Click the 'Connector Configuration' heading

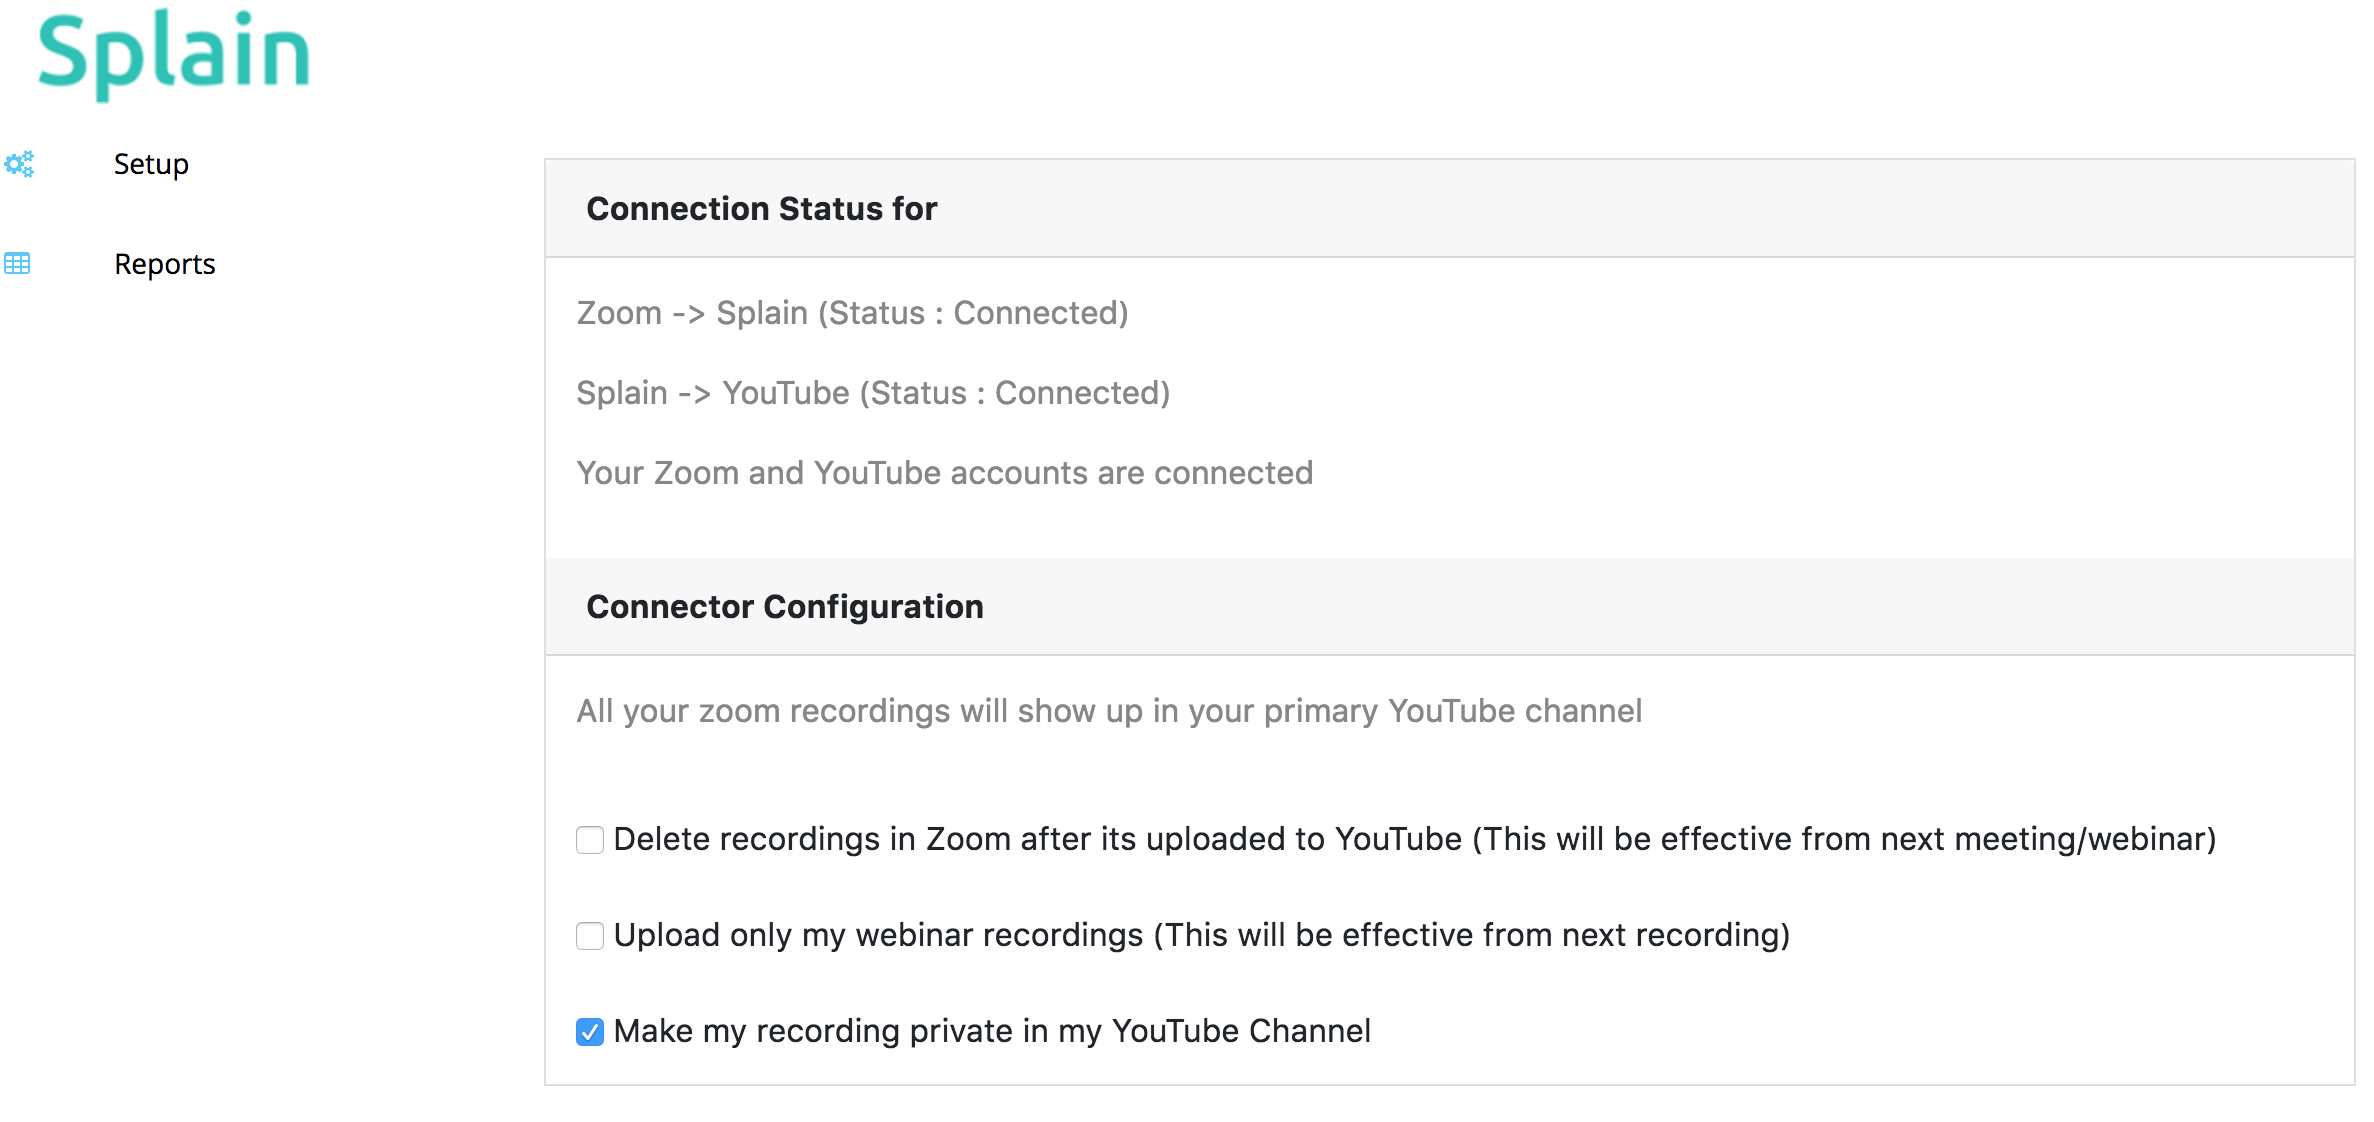[784, 607]
